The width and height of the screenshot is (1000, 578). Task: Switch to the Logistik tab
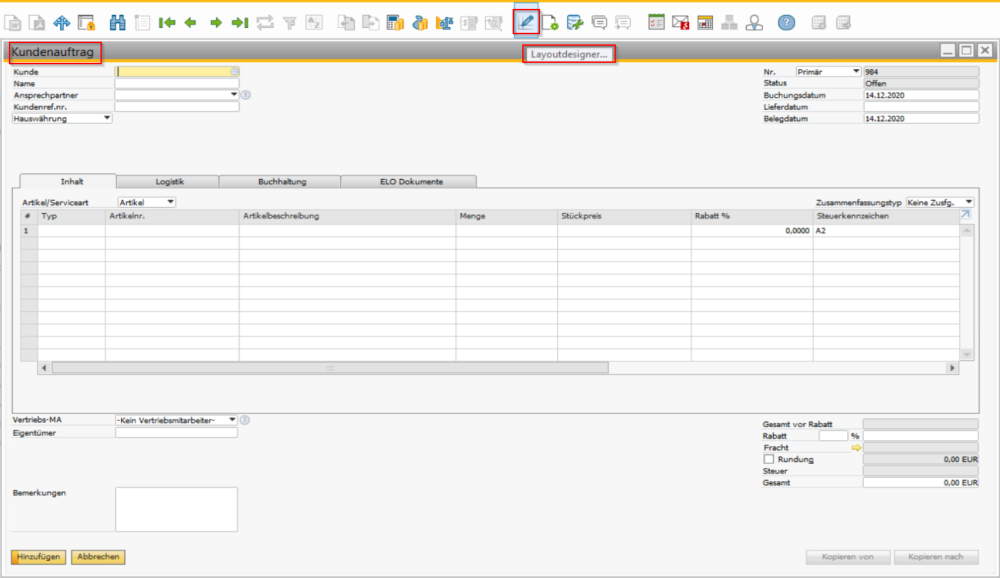[169, 182]
